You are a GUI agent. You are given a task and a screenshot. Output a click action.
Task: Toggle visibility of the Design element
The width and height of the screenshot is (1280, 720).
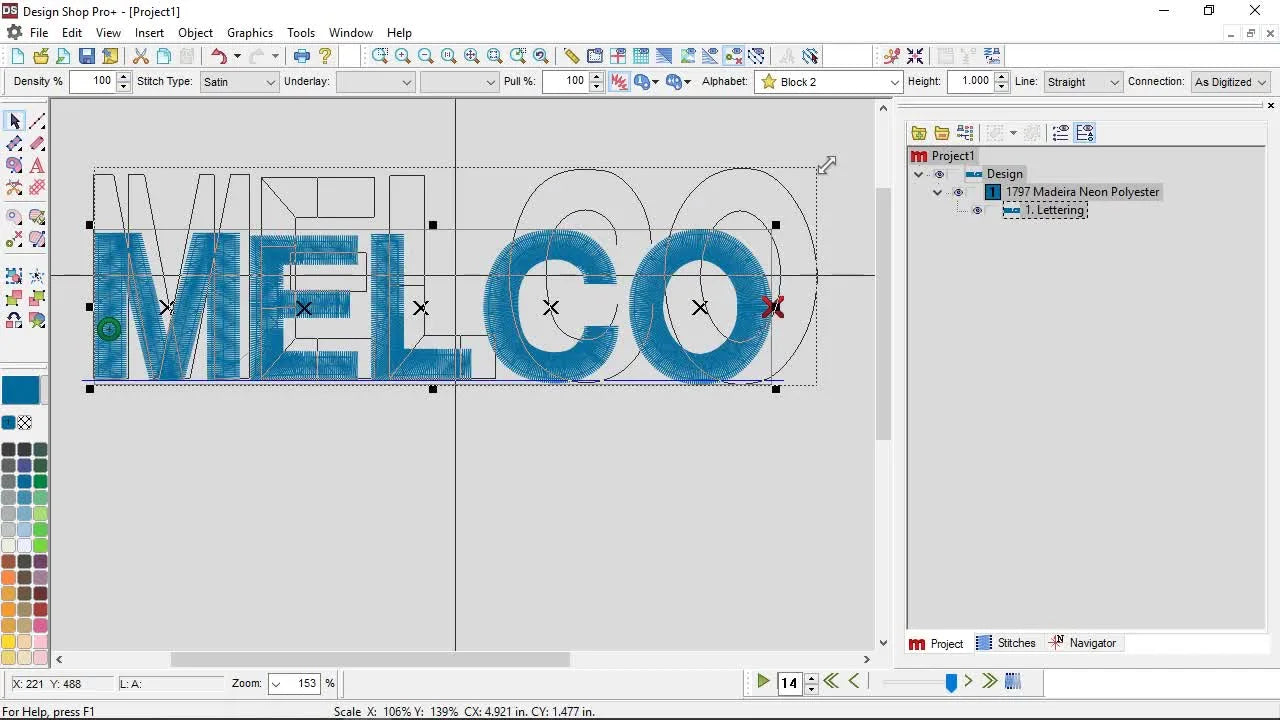938,173
